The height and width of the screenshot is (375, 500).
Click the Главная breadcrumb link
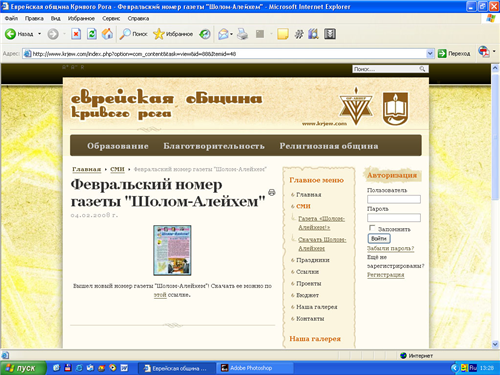coord(86,169)
